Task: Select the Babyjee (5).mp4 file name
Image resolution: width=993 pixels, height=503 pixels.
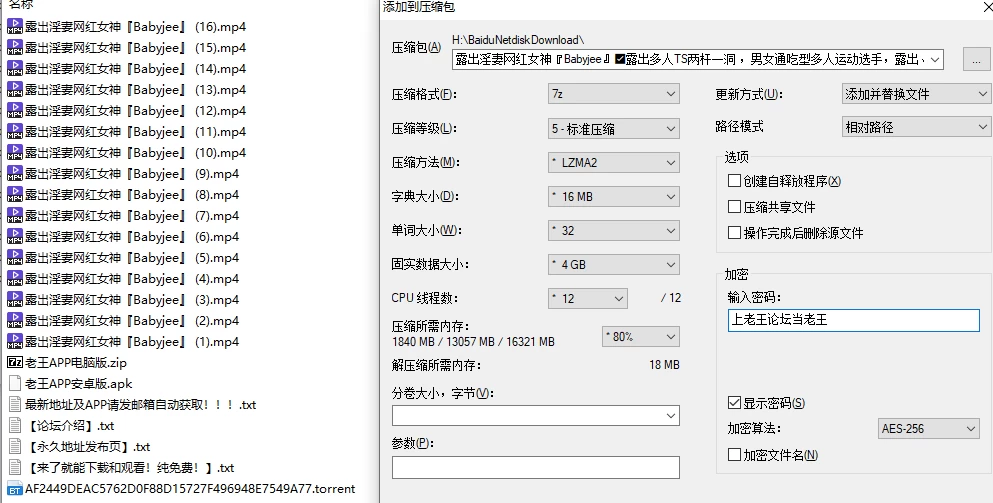Action: click(132, 258)
